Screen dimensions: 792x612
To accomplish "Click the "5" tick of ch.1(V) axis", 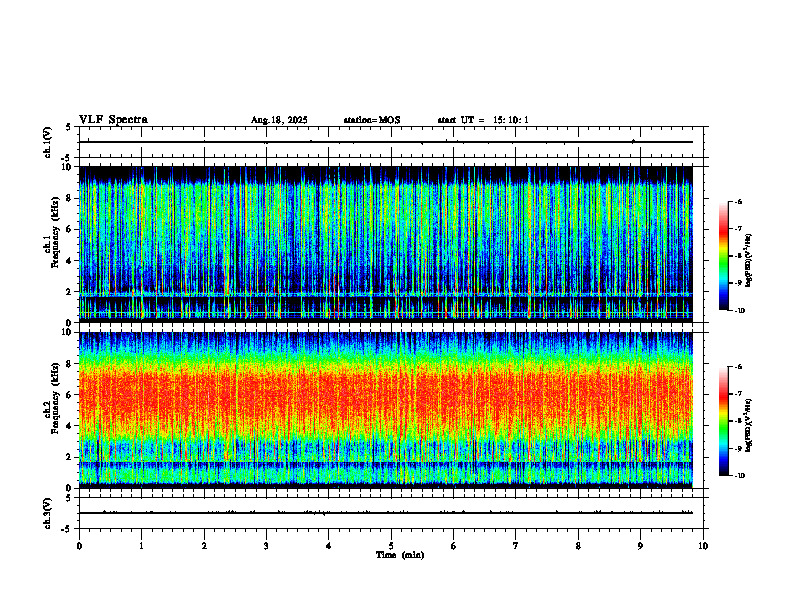I will point(69,127).
